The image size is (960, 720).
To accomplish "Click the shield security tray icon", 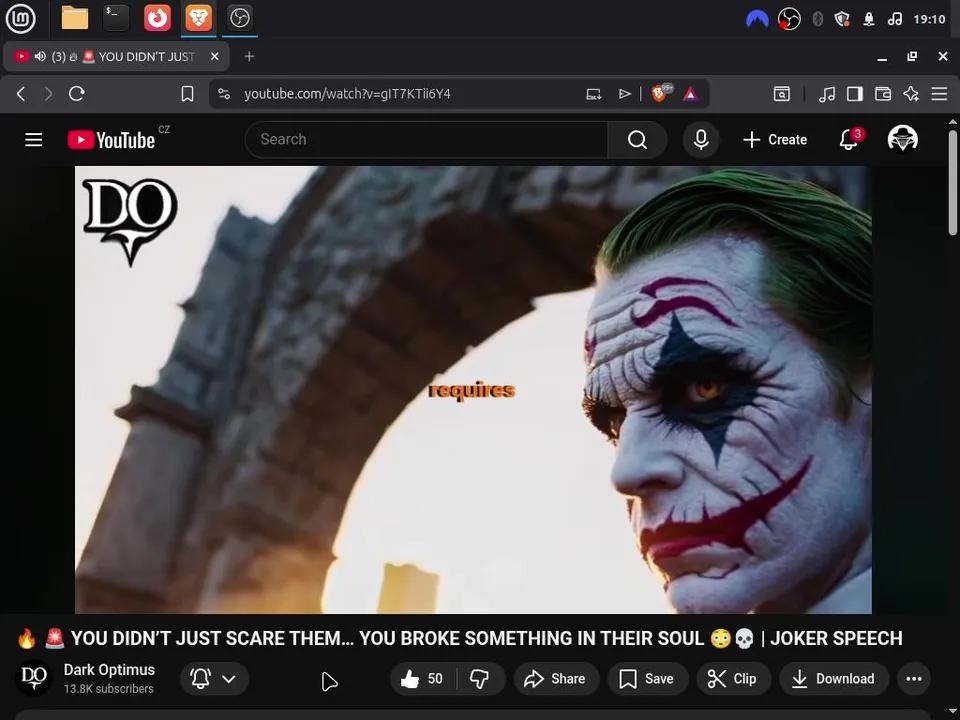I will tap(842, 19).
